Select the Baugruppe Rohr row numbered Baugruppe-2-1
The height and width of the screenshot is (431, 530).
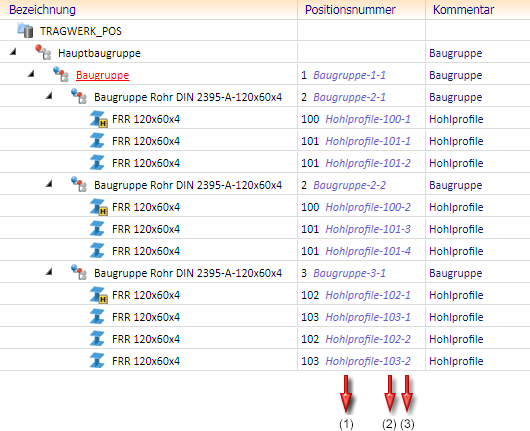(x=188, y=97)
